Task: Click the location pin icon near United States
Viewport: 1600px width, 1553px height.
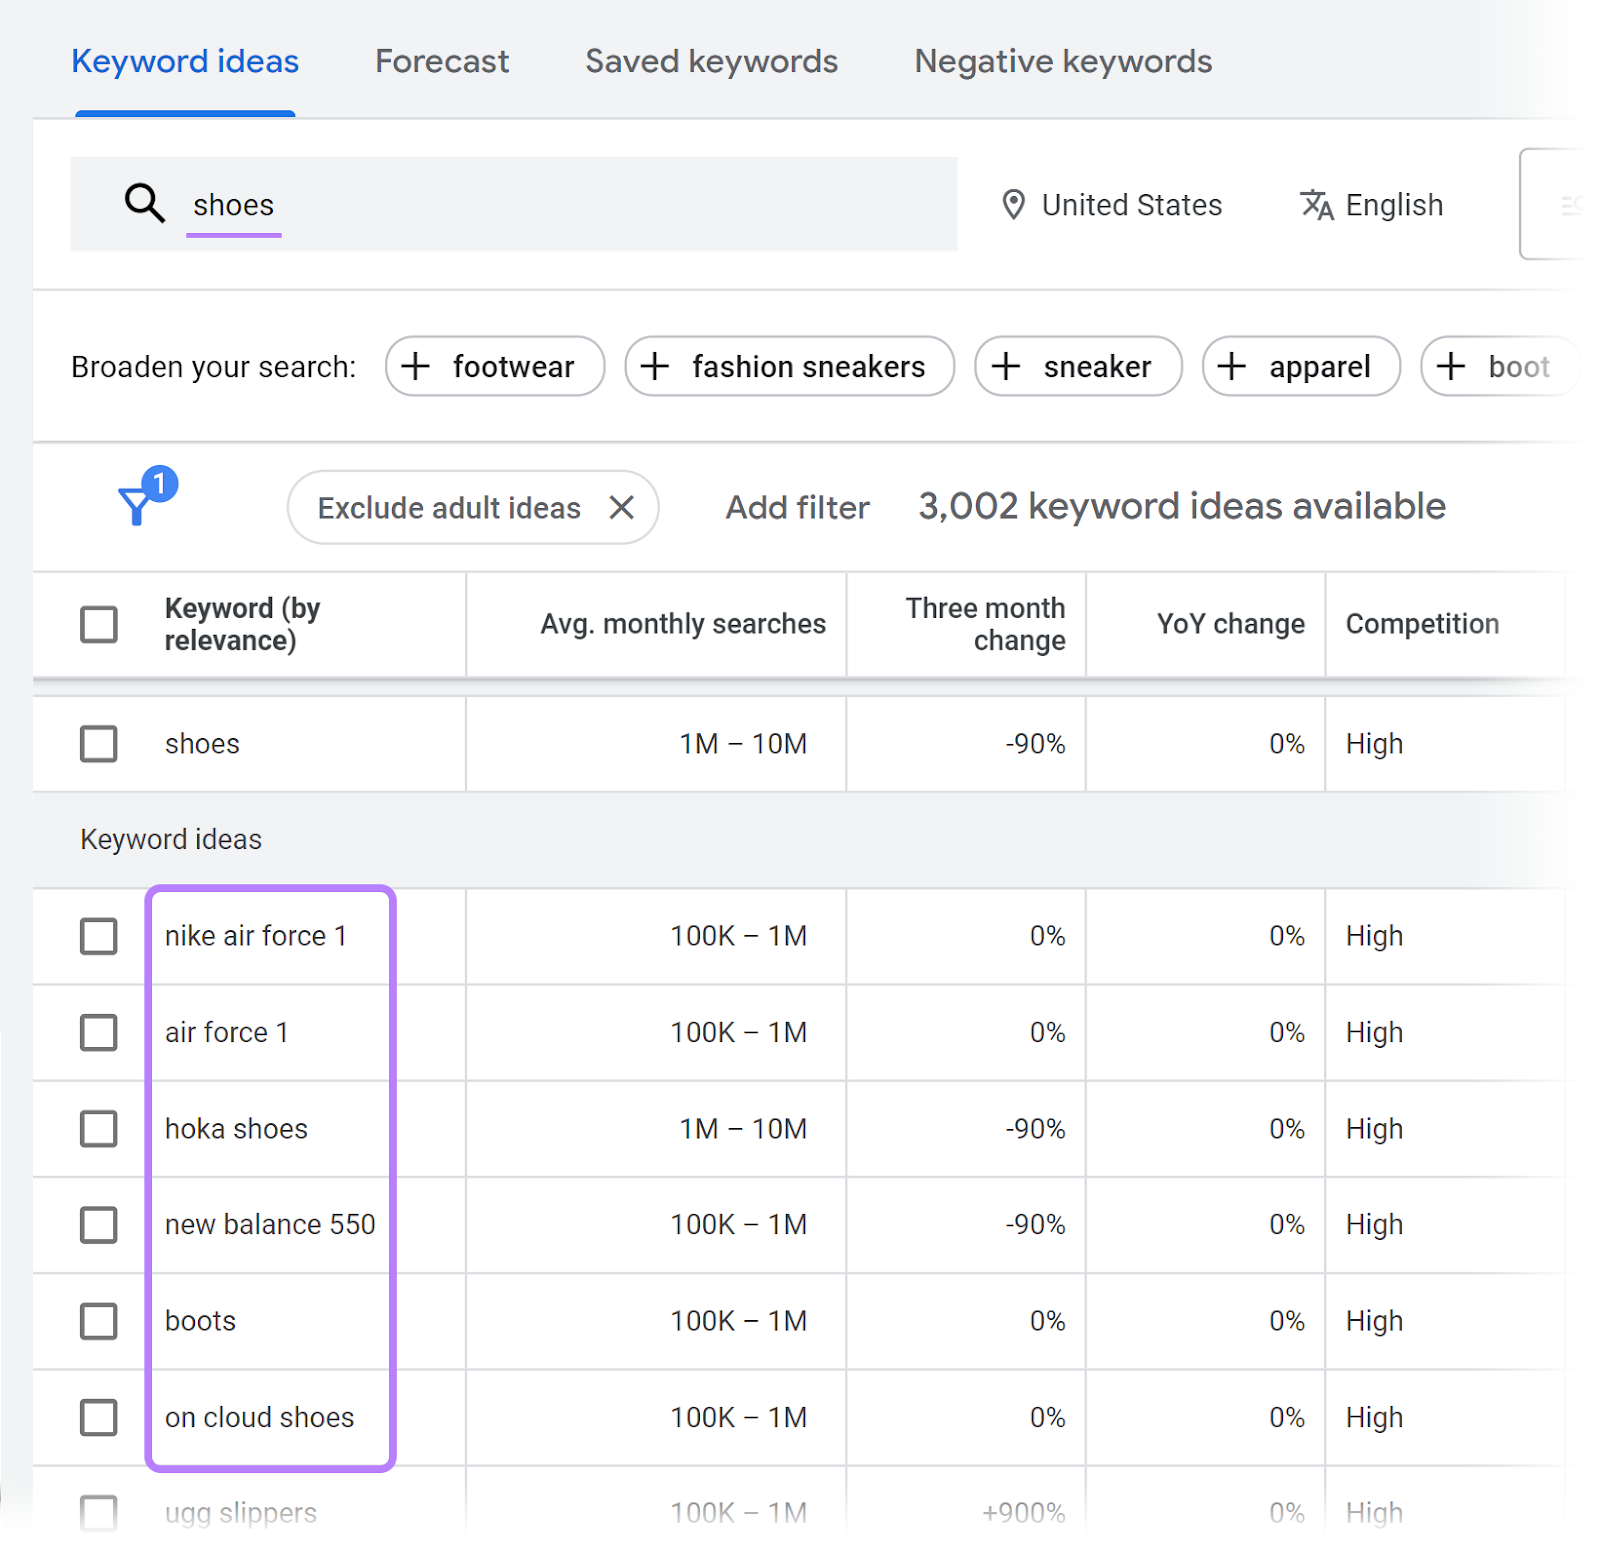Action: pos(1013,204)
